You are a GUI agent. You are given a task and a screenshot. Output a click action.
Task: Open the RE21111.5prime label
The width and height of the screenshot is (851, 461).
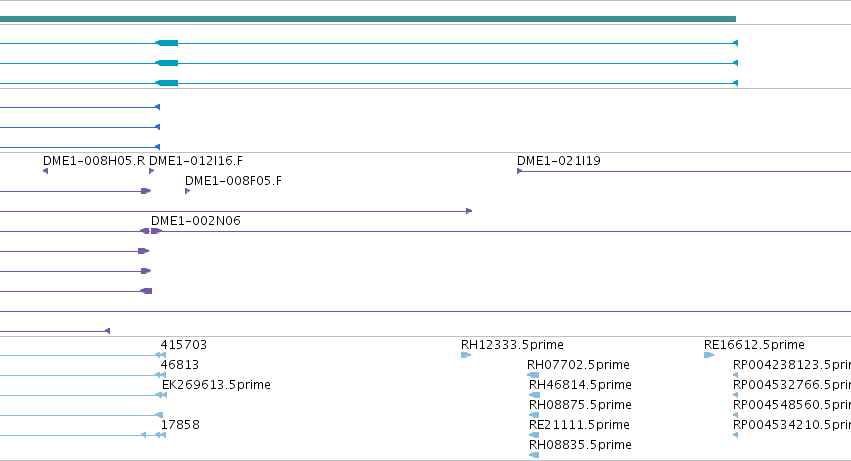(x=579, y=425)
